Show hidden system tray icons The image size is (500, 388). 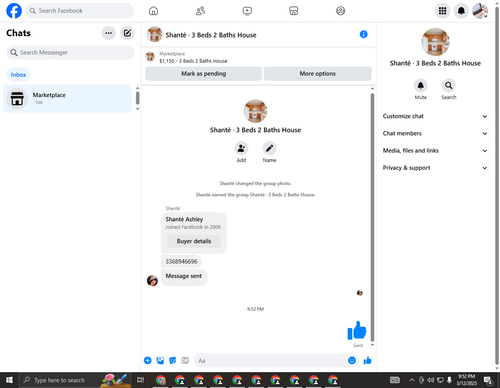pos(412,380)
